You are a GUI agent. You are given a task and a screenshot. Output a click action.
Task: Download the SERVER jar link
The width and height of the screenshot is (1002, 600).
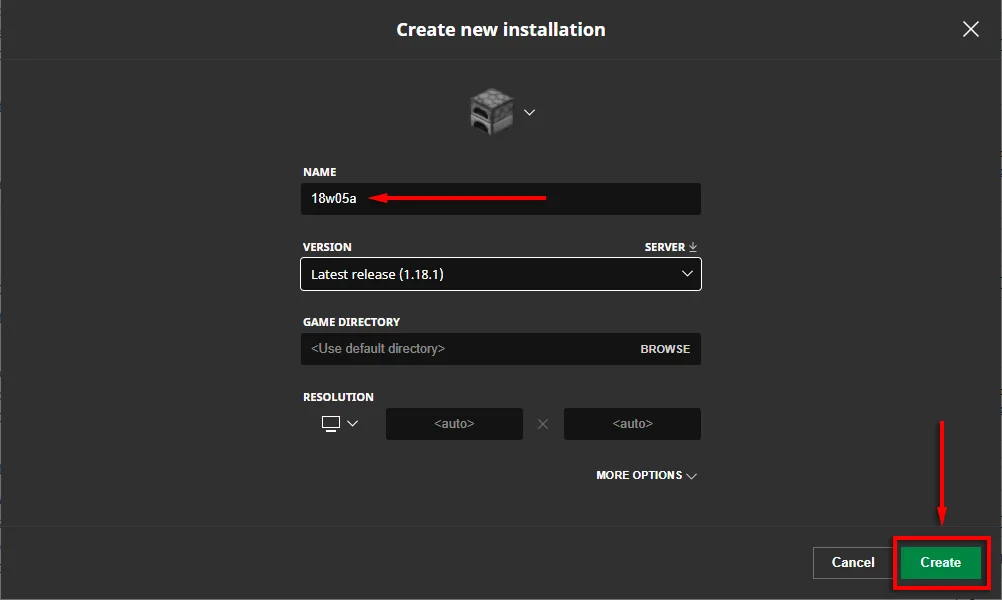(x=670, y=247)
